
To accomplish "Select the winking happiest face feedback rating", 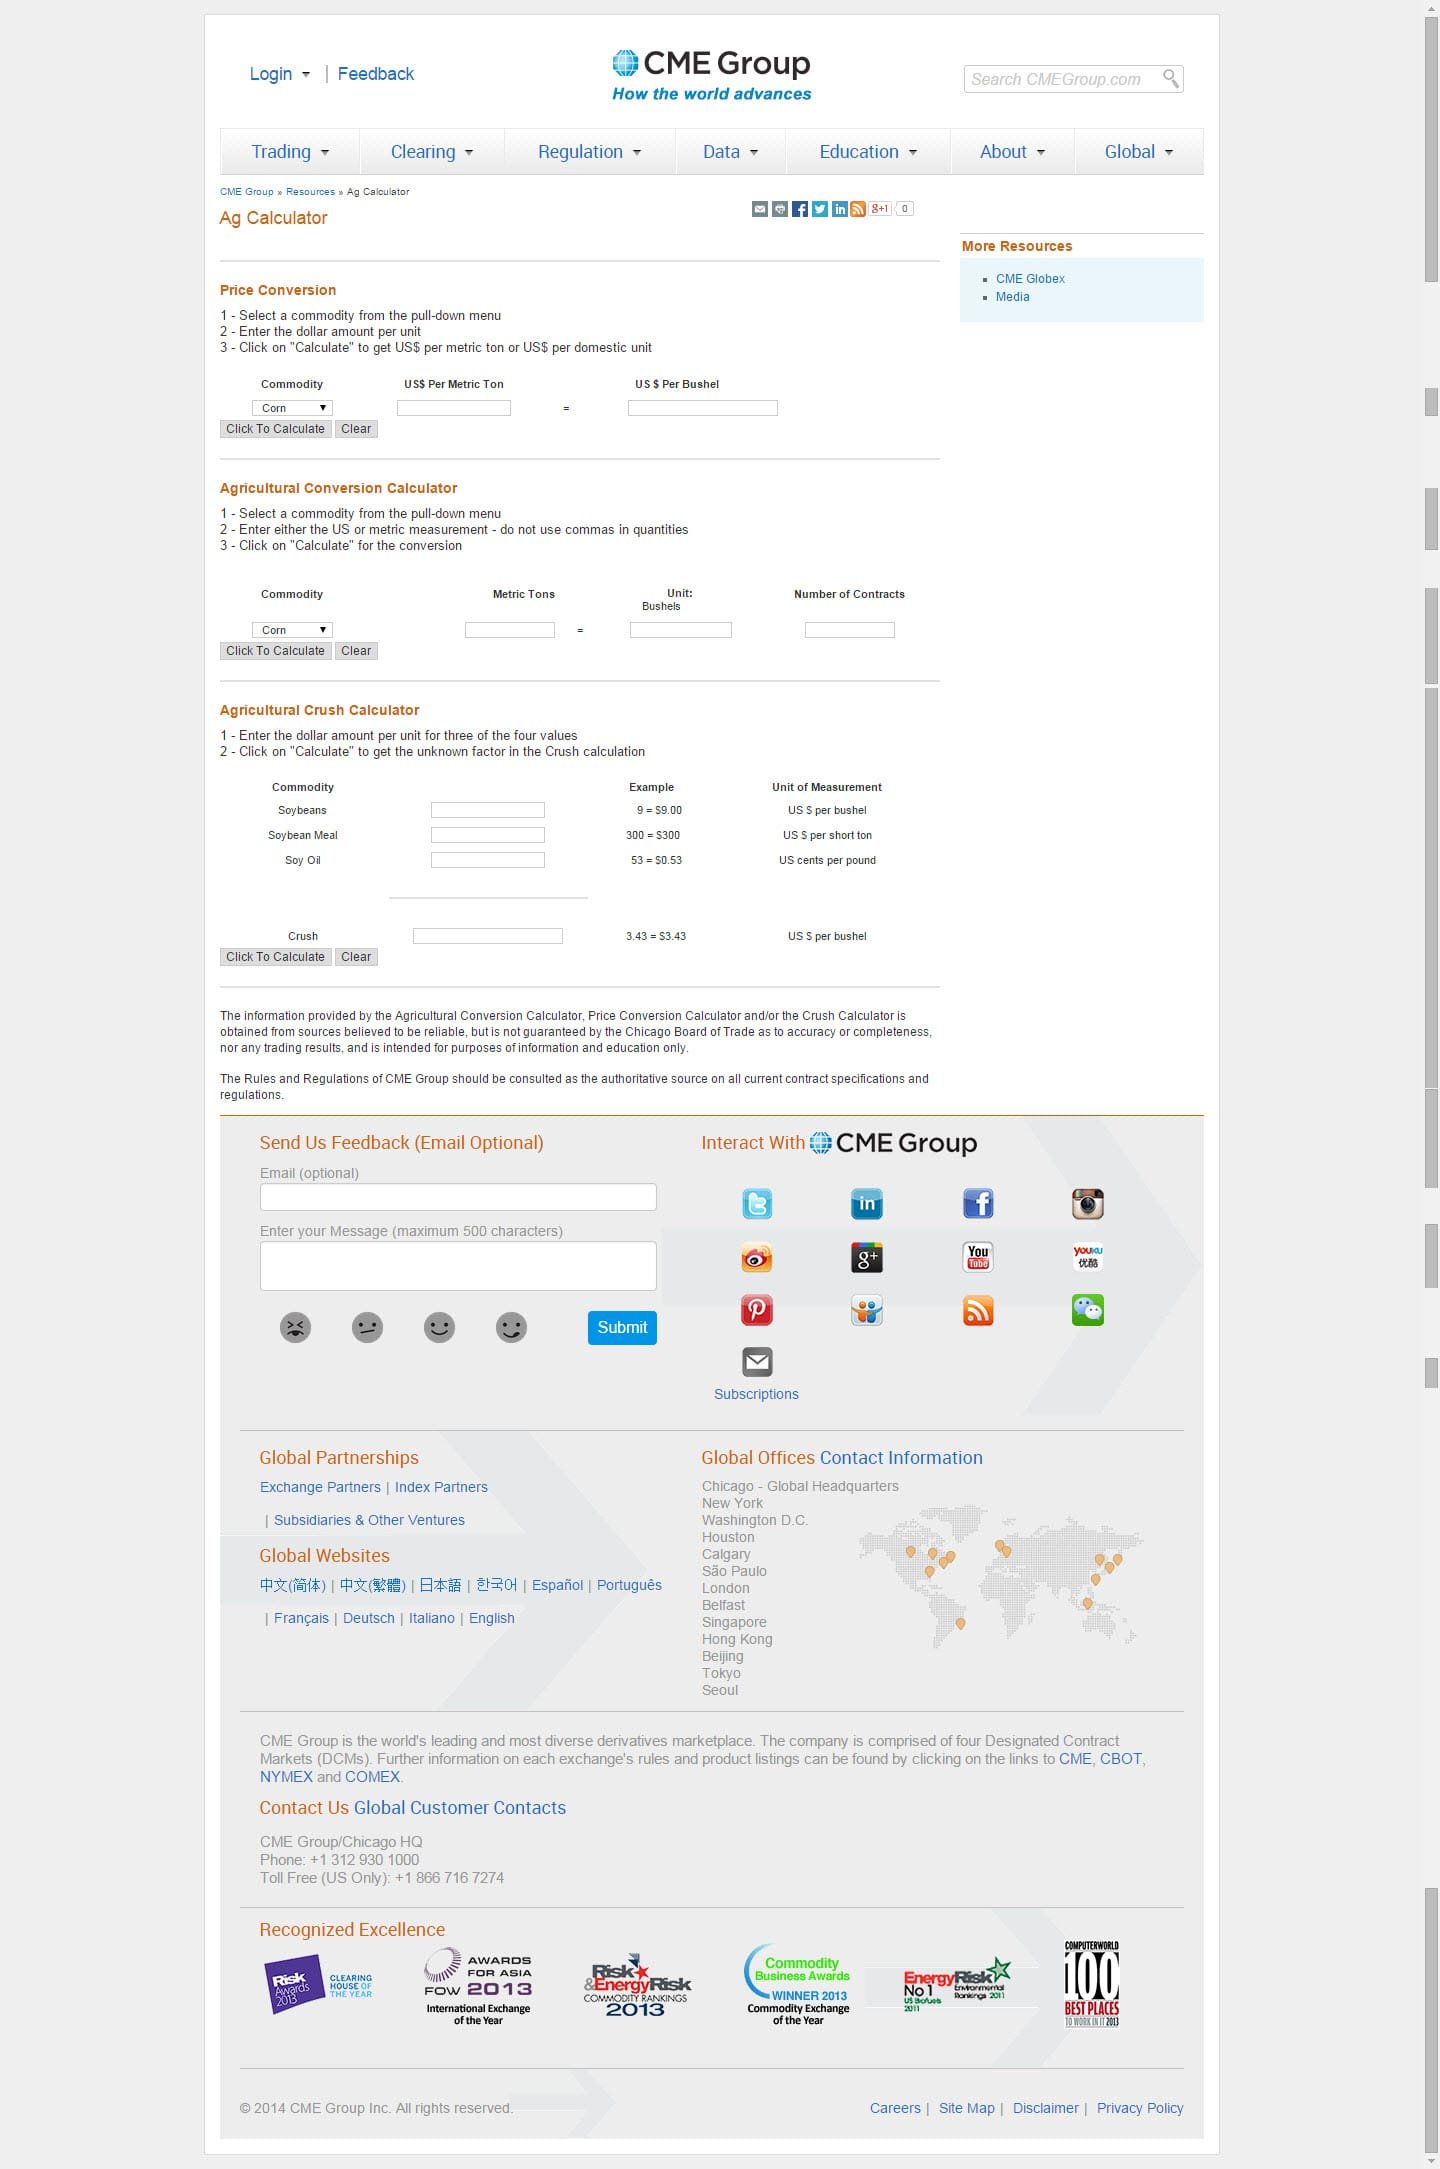I will pyautogui.click(x=511, y=1327).
